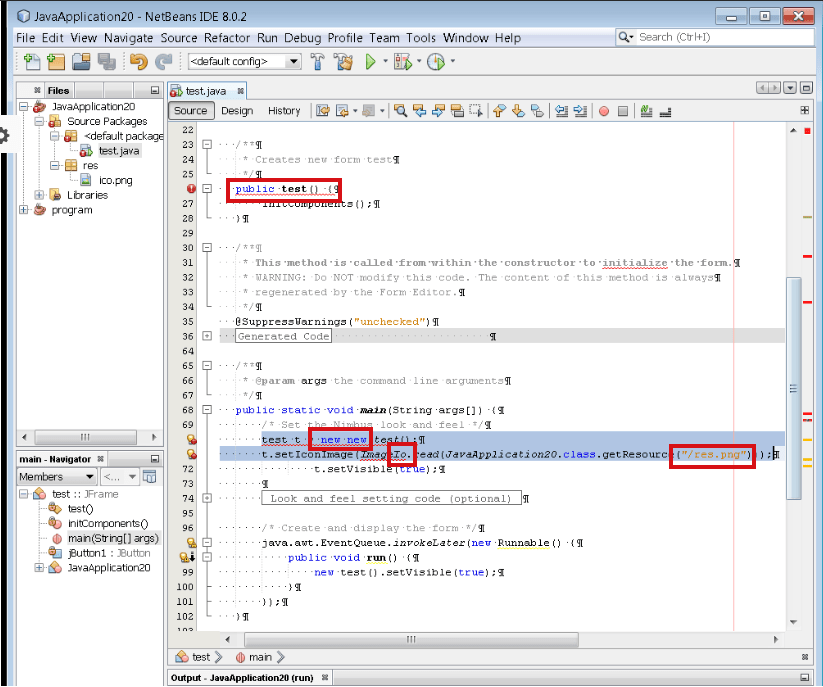
Task: Click the Save All icon
Action: tap(105, 61)
